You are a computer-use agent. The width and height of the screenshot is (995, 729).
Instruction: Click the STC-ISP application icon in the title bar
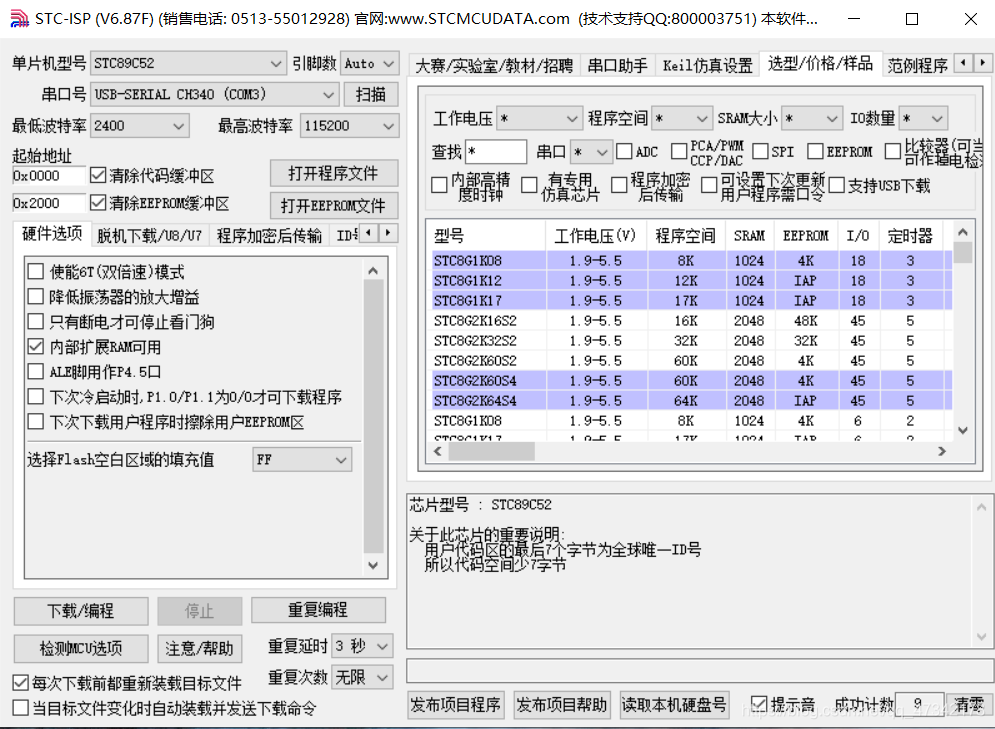pos(19,17)
